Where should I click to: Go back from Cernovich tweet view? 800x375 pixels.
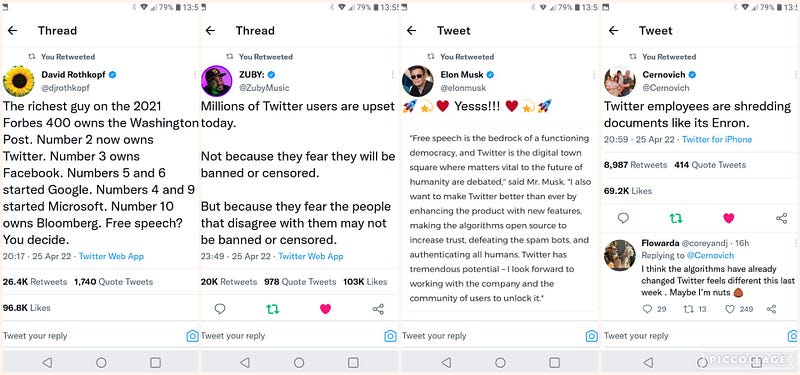613,31
